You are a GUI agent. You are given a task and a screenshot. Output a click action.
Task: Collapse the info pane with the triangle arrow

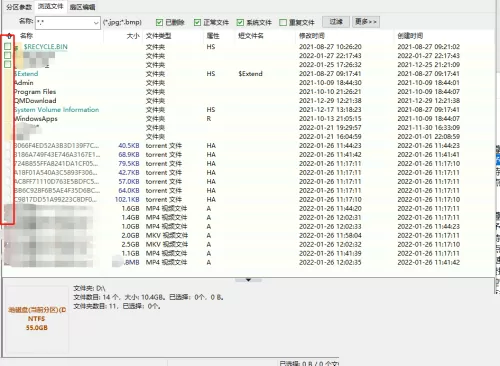248,280
